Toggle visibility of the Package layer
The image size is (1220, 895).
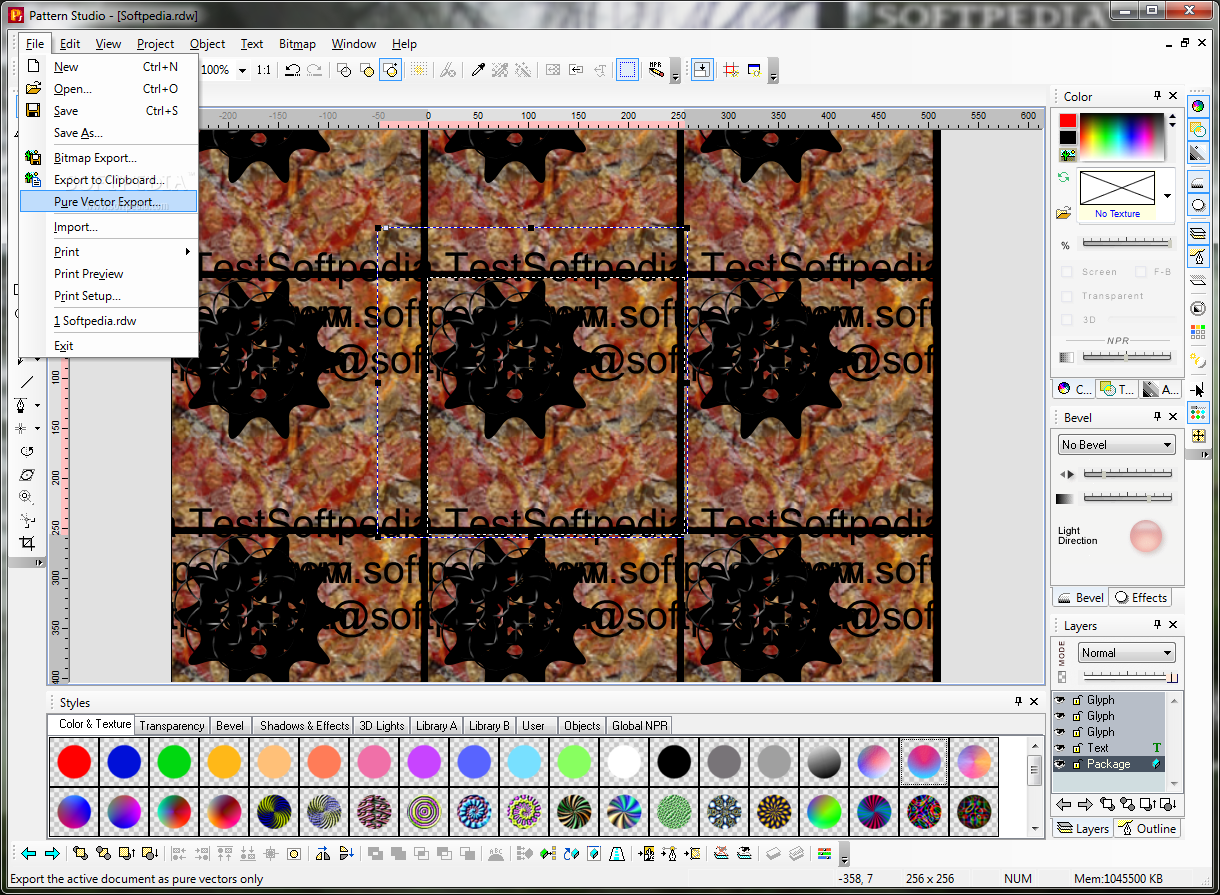pyautogui.click(x=1061, y=764)
